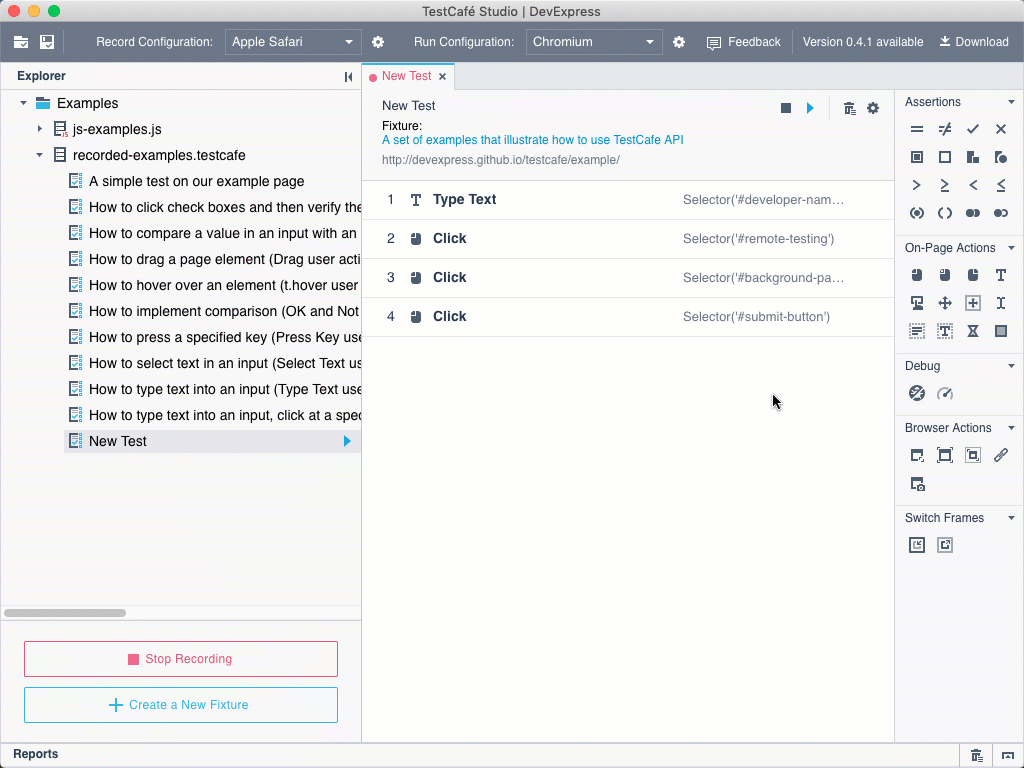The image size is (1024, 768).
Task: Click Version 0.4.1 available notice
Action: pos(863,42)
